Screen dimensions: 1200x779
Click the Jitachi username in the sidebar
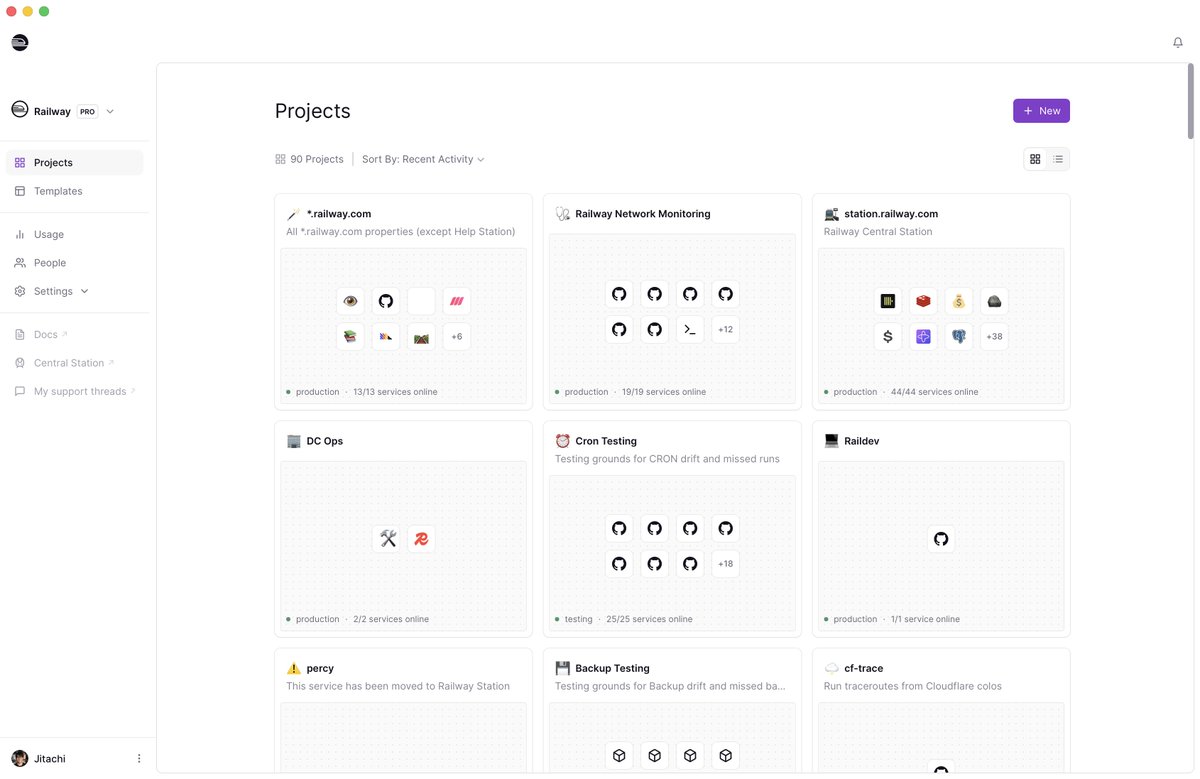[x=49, y=759]
